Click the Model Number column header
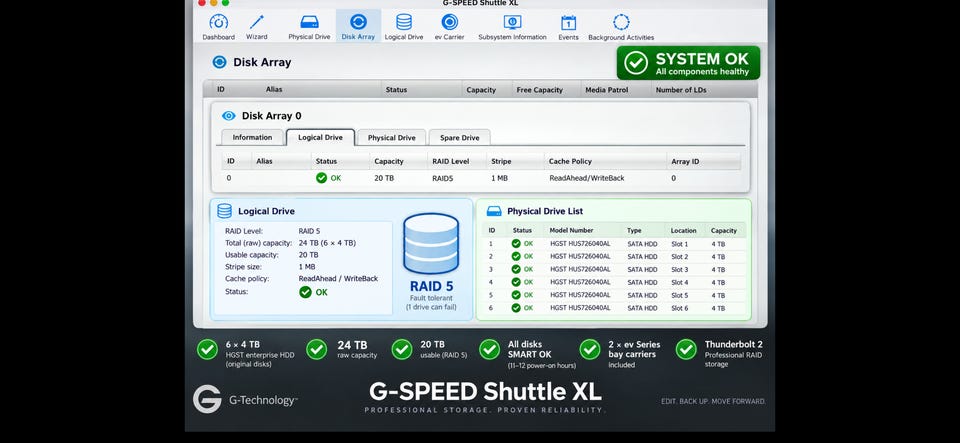The height and width of the screenshot is (443, 960). 571,231
